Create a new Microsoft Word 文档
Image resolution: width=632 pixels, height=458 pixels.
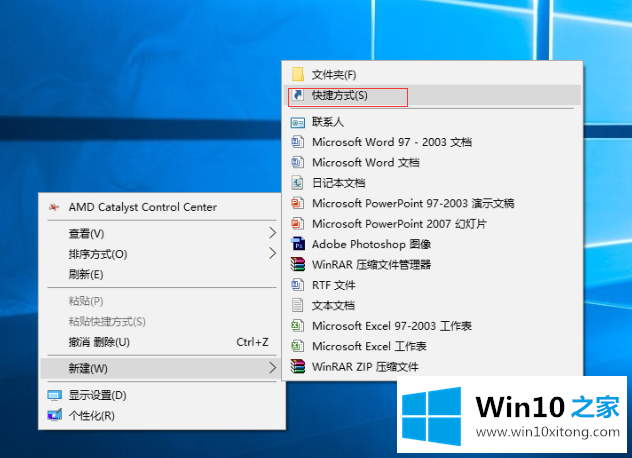pyautogui.click(x=365, y=162)
